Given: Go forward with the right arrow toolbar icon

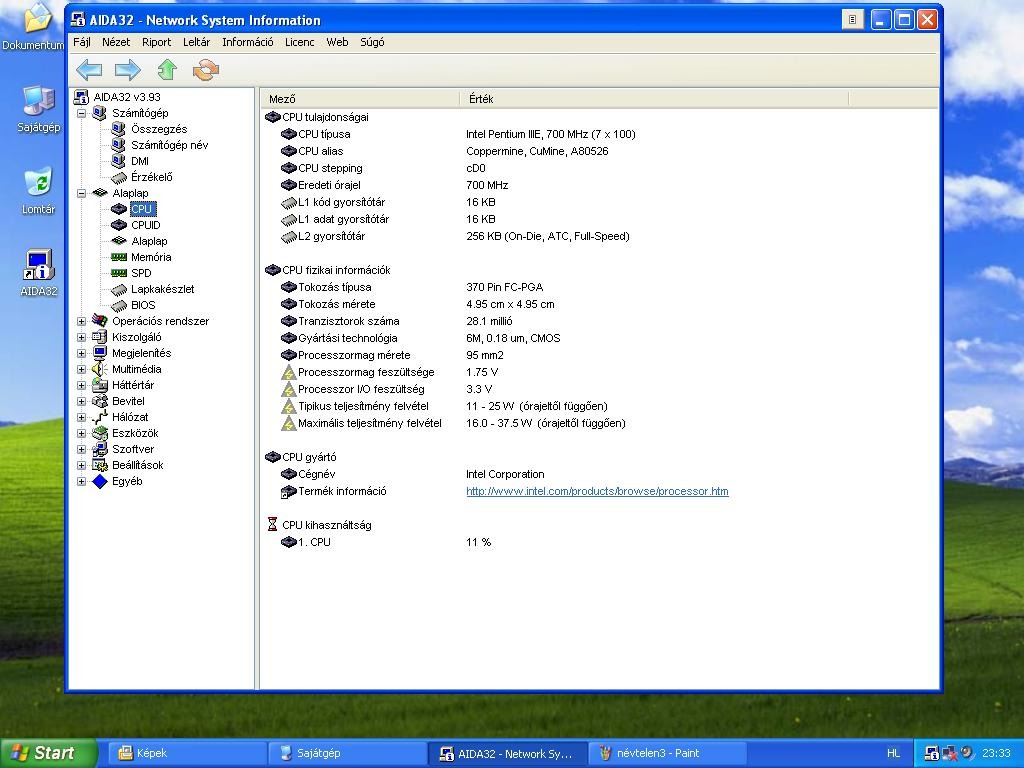Looking at the screenshot, I should (x=128, y=69).
